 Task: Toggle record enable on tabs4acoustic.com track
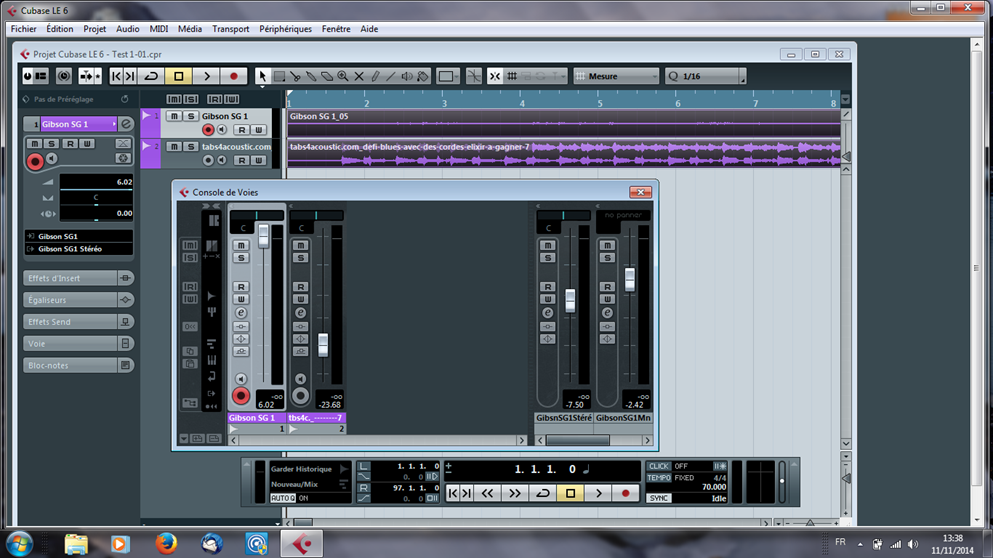(x=208, y=160)
